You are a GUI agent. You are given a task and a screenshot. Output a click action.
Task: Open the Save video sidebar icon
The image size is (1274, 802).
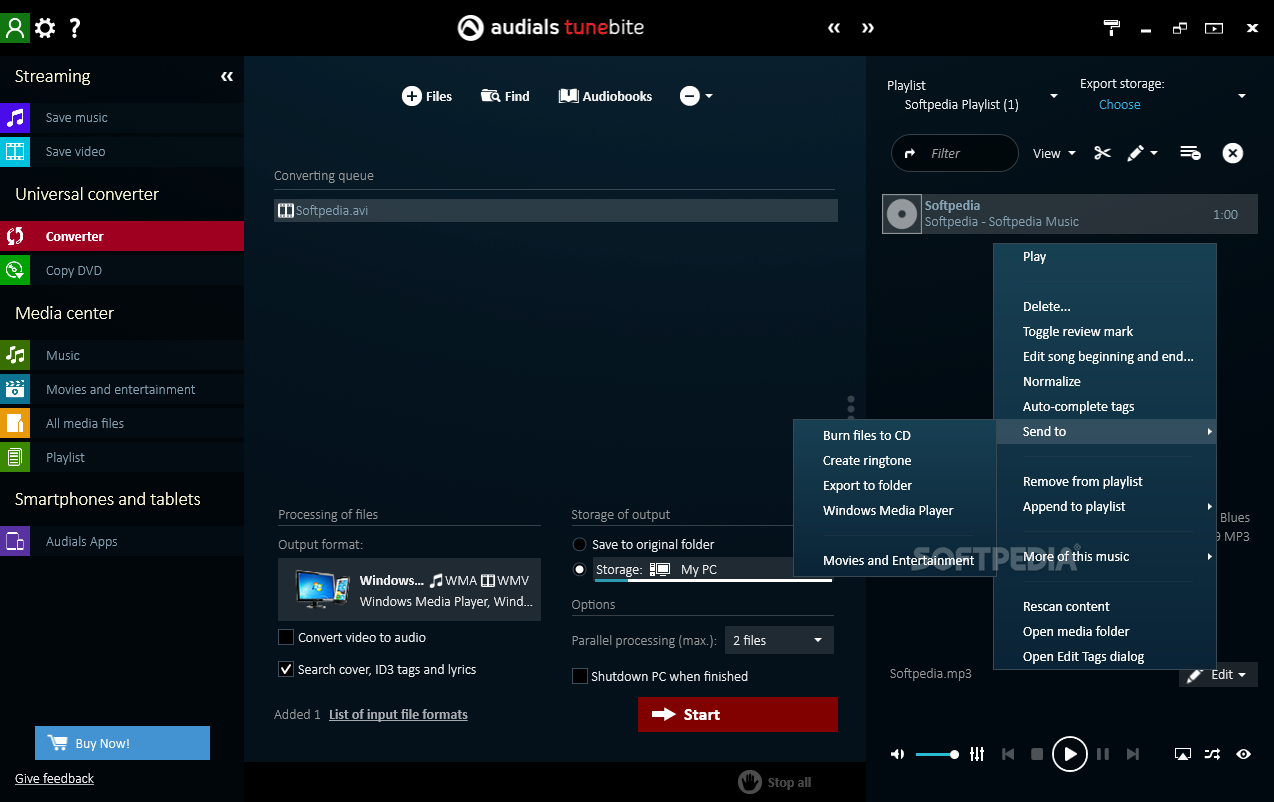[x=15, y=151]
